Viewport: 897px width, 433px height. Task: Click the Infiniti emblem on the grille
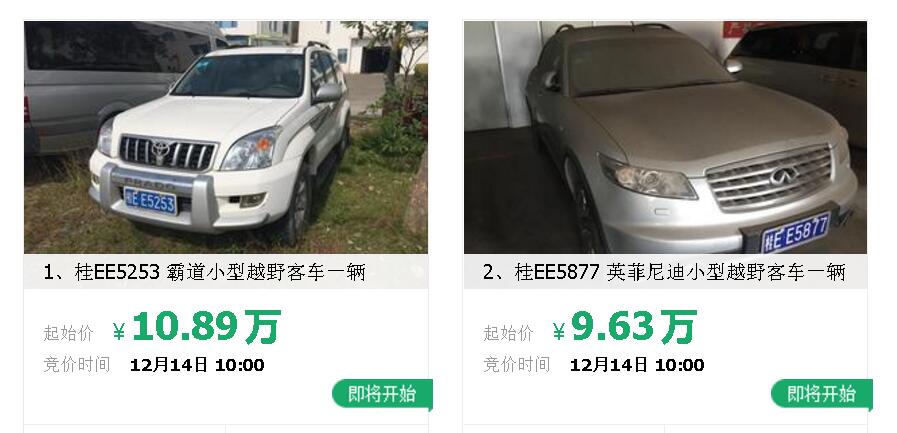coord(783,176)
